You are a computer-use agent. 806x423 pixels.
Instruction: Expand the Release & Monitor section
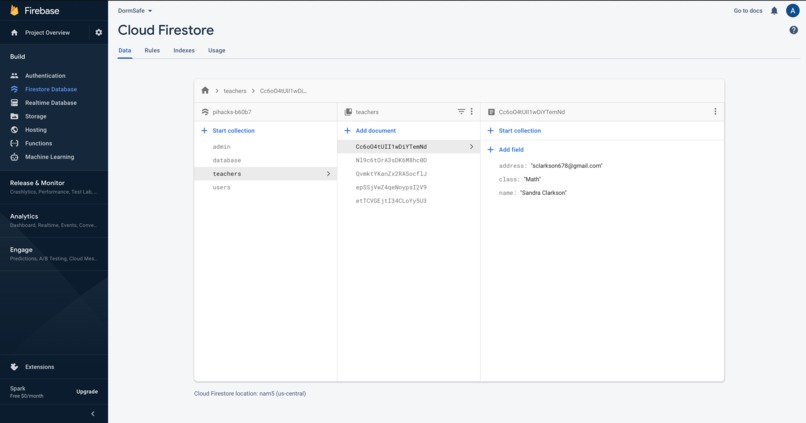(x=54, y=187)
